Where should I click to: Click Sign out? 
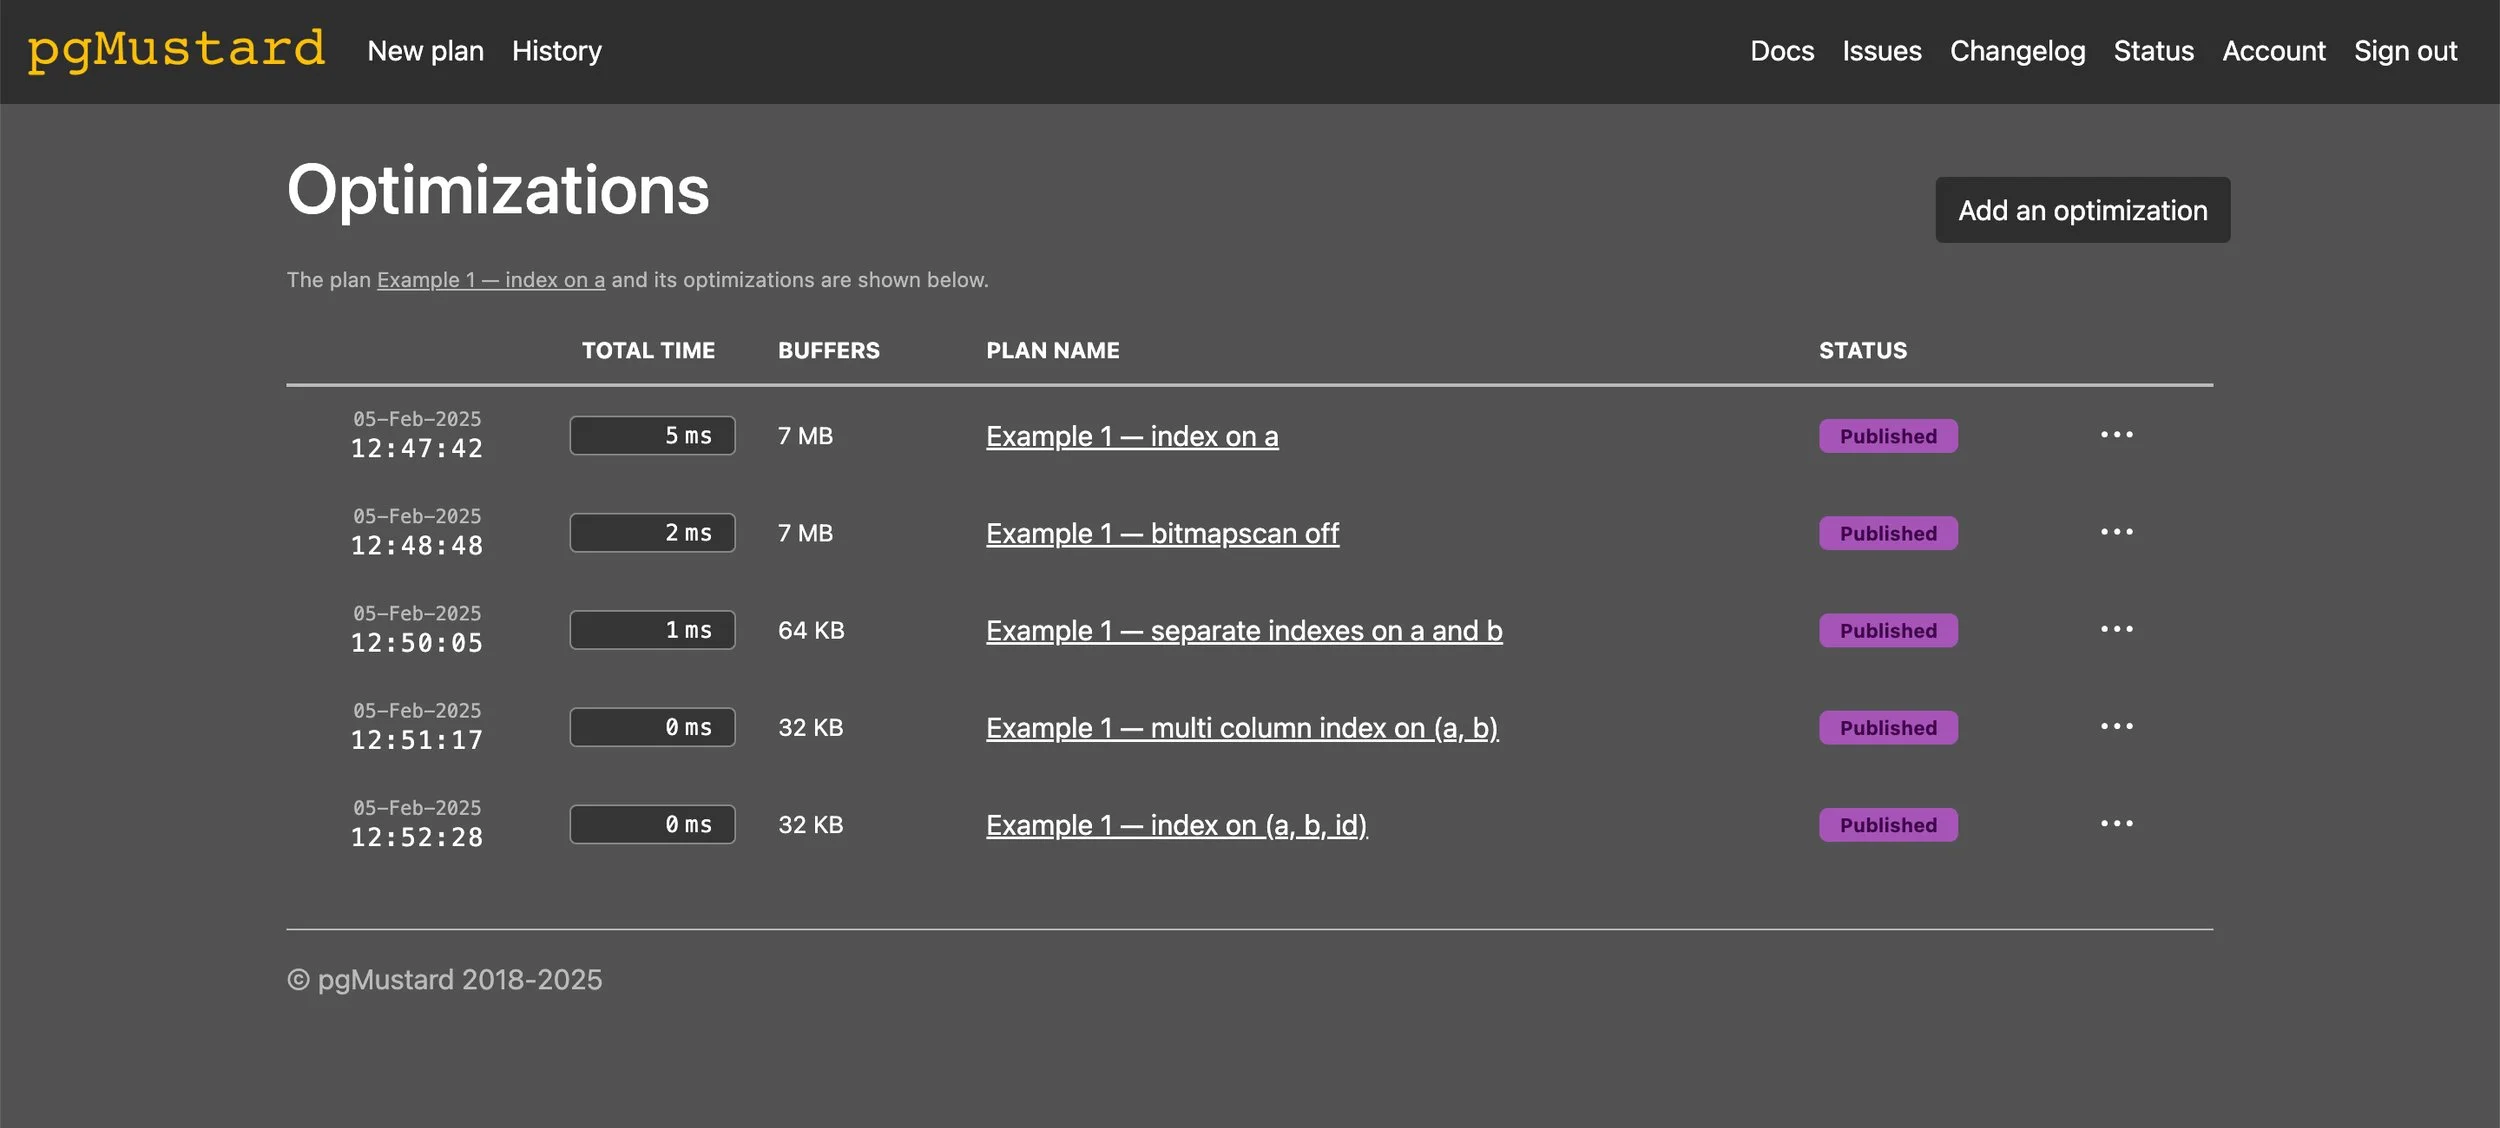[2405, 51]
